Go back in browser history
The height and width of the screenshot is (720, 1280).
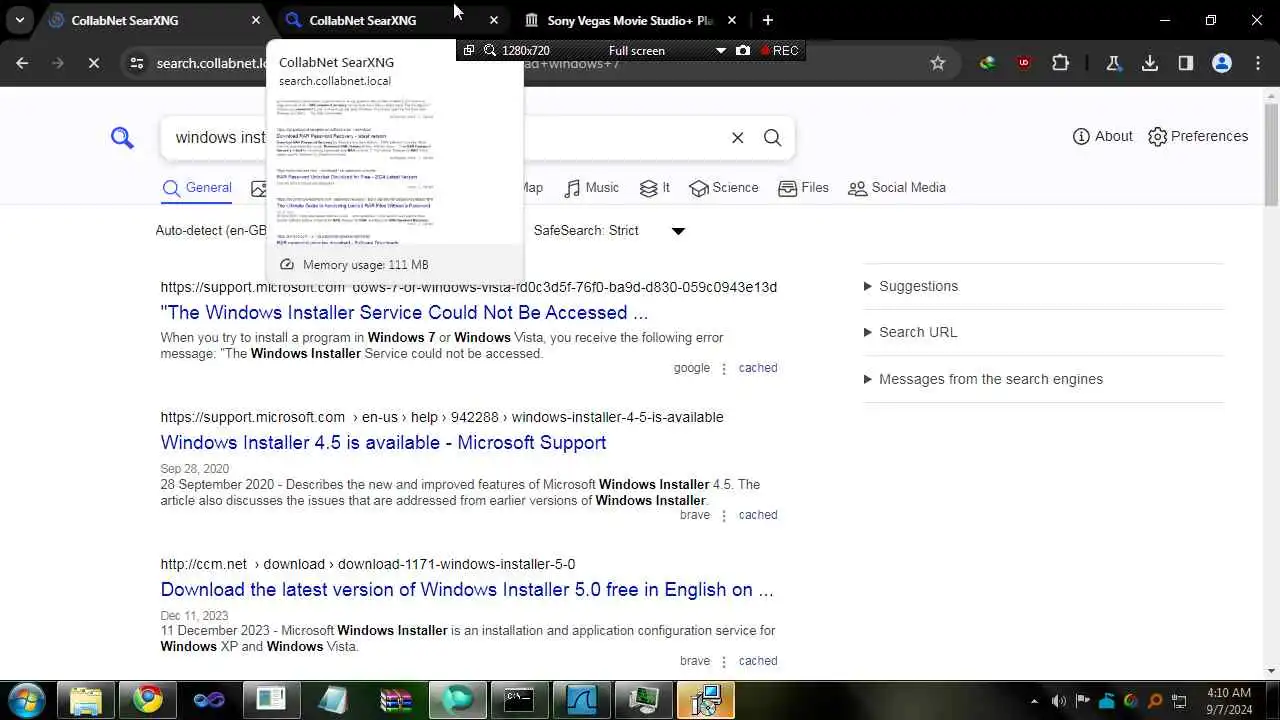click(x=23, y=63)
